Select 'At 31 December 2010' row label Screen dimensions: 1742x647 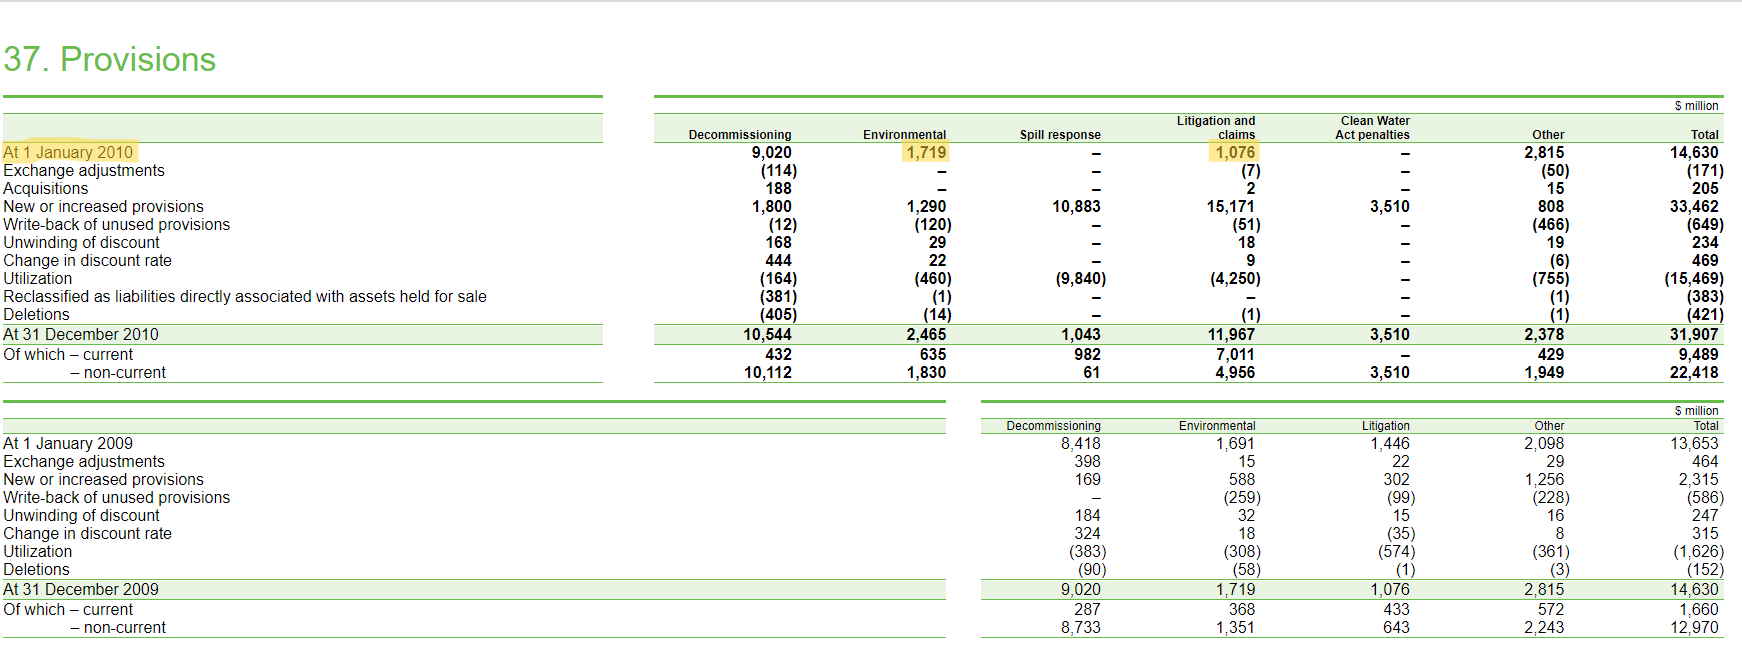click(81, 334)
